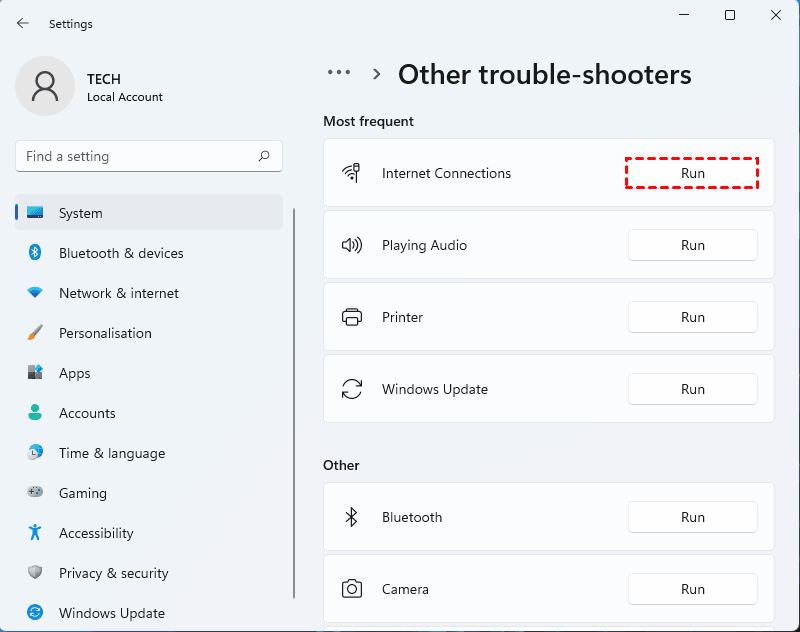This screenshot has width=800, height=632.
Task: Click the Gaming controller icon
Action: coord(35,493)
